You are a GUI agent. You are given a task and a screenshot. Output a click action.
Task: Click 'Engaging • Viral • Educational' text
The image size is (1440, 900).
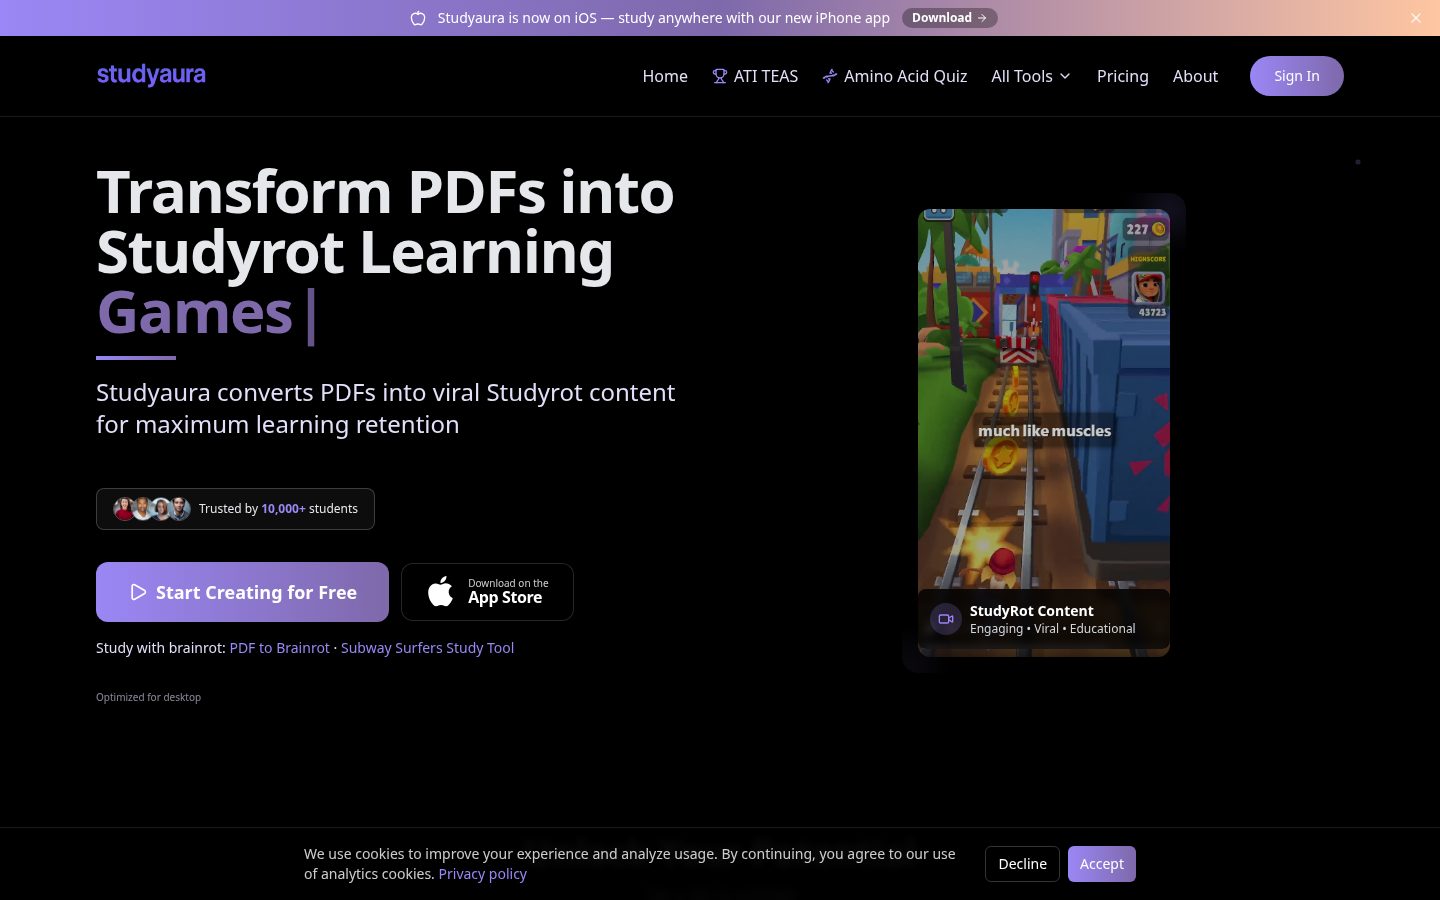click(1052, 629)
